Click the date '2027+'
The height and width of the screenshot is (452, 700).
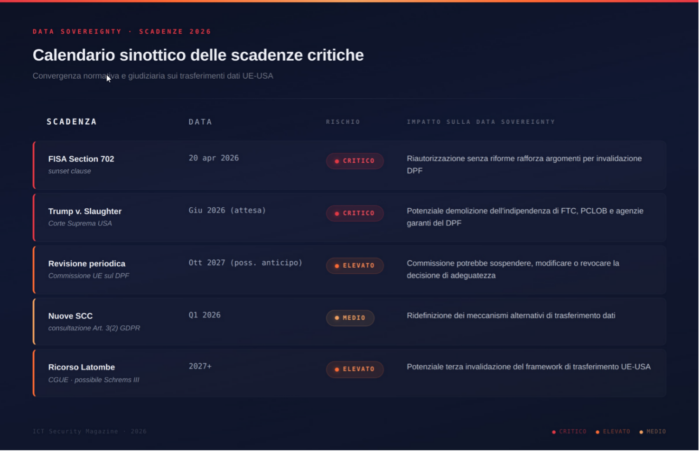click(x=200, y=366)
